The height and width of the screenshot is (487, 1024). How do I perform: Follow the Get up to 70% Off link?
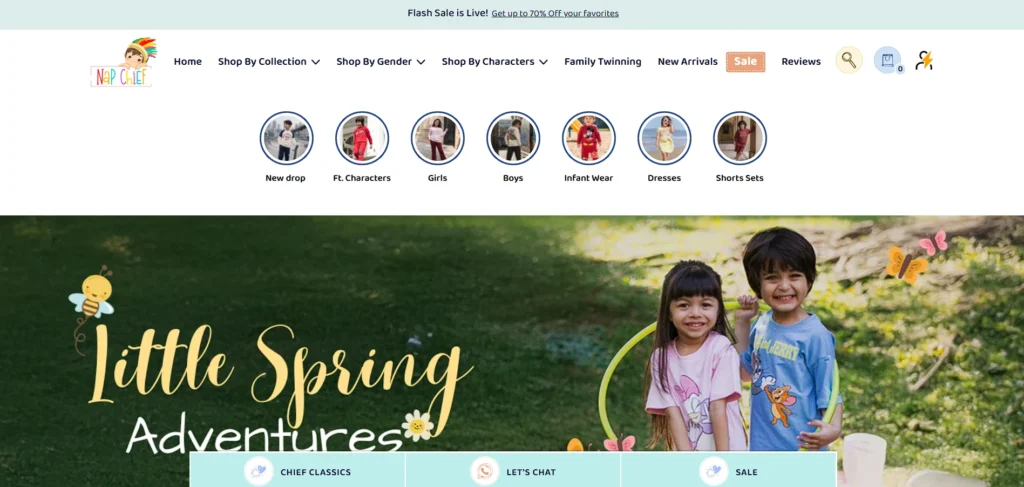[x=555, y=13]
